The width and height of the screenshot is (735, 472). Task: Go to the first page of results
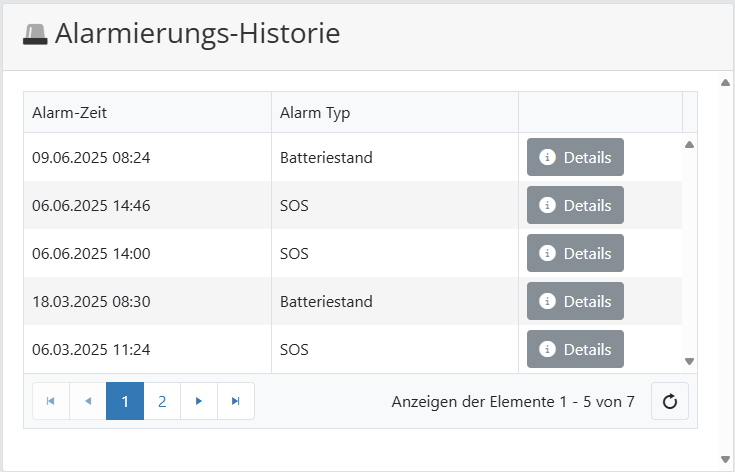[51, 401]
